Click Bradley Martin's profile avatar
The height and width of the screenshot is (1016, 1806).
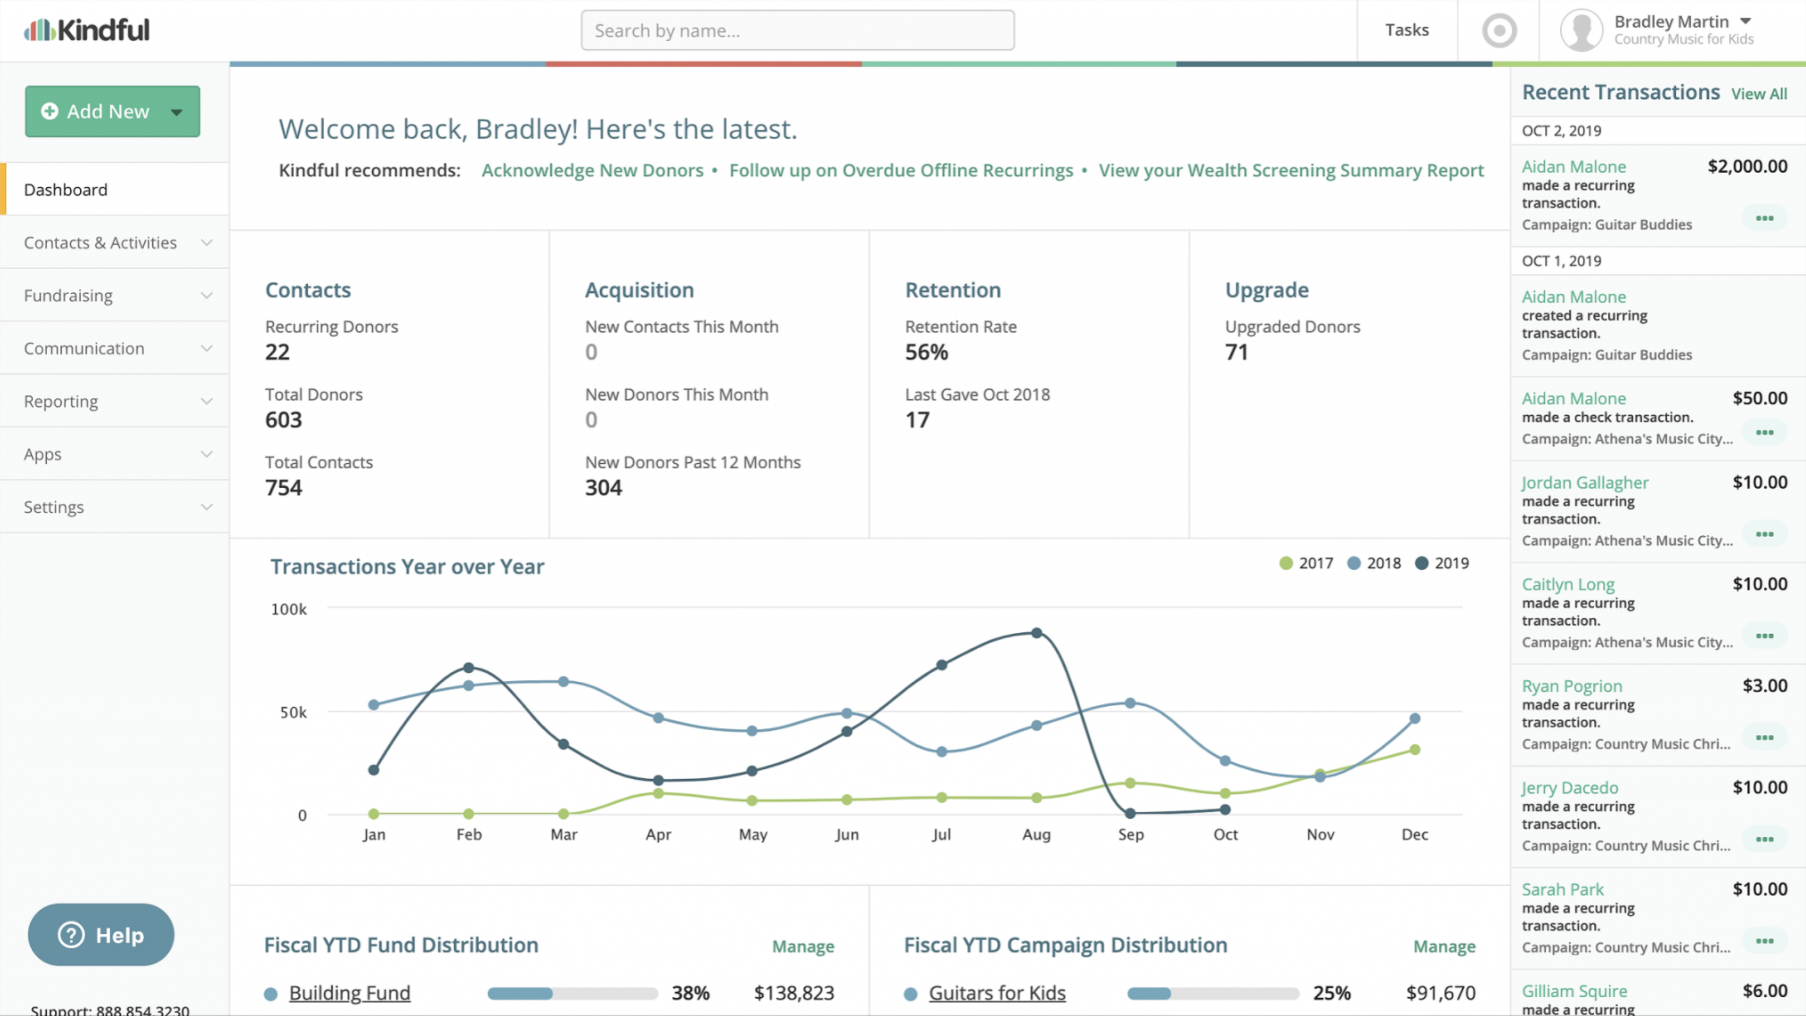(1581, 31)
